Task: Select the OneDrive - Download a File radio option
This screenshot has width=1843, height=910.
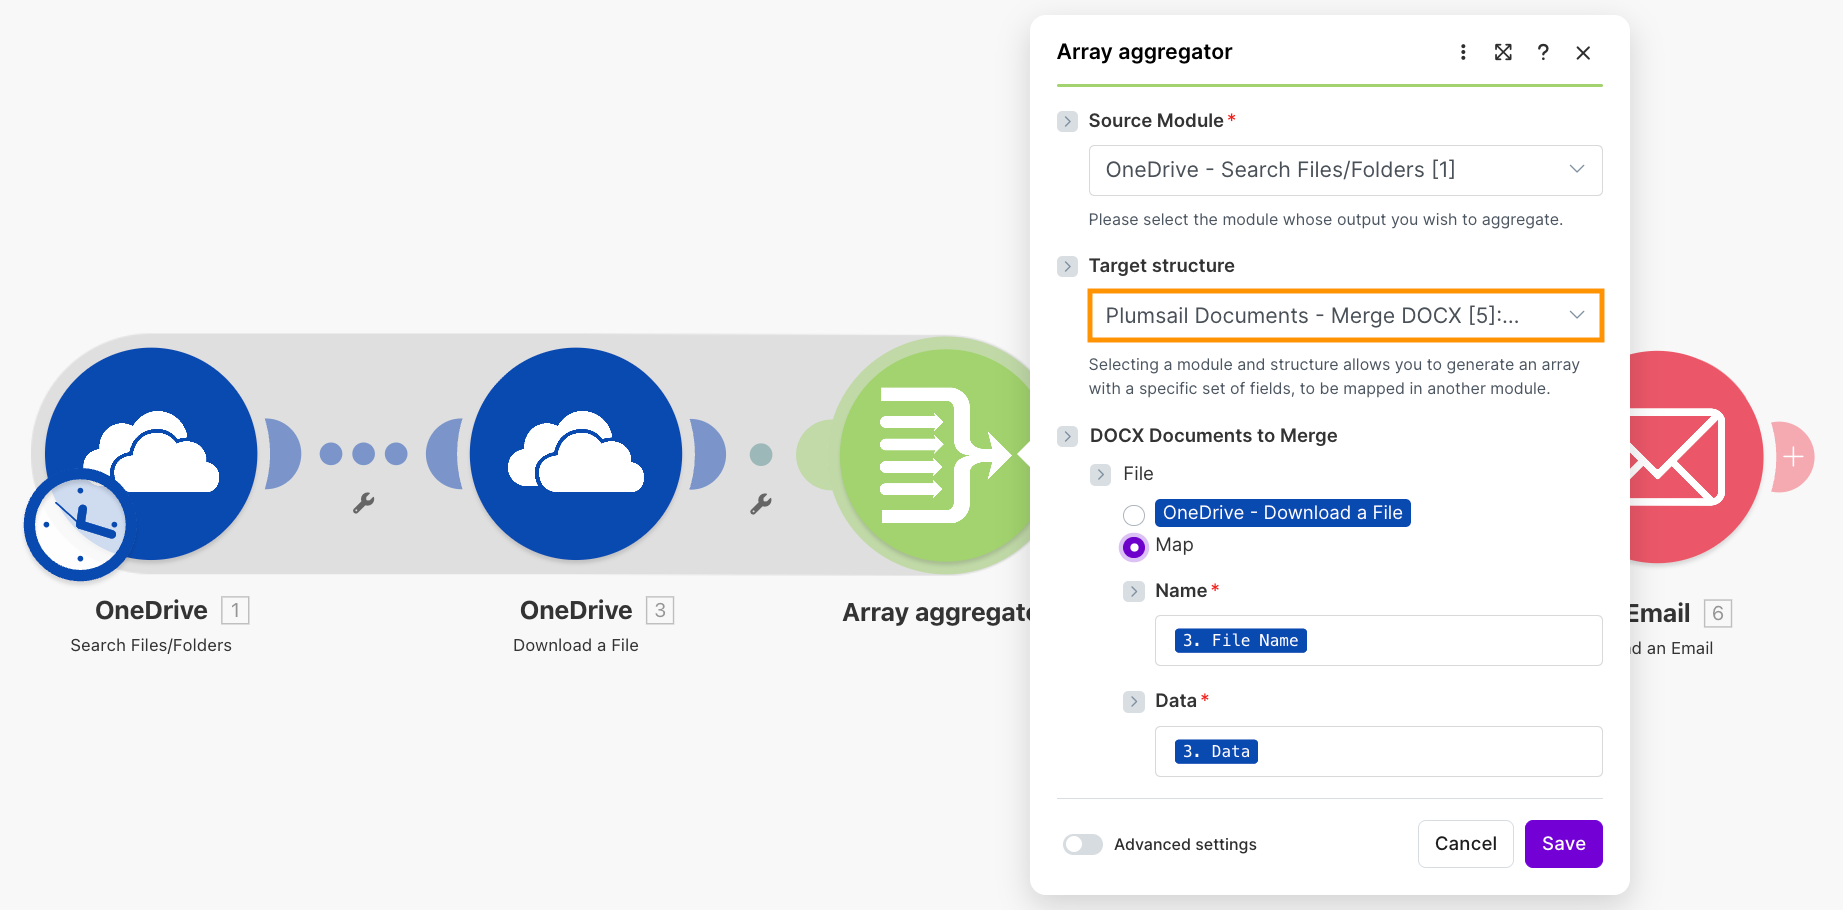Action: pos(1134,515)
